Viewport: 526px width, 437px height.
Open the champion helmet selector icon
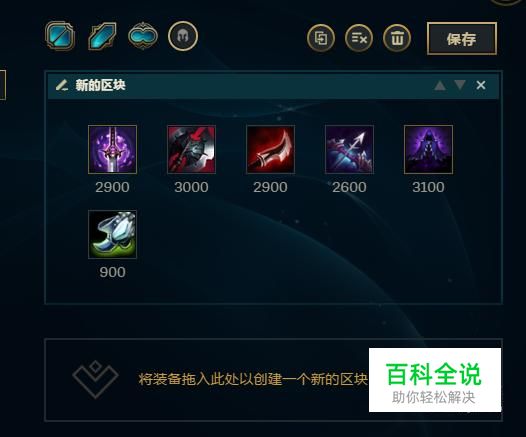(x=183, y=36)
